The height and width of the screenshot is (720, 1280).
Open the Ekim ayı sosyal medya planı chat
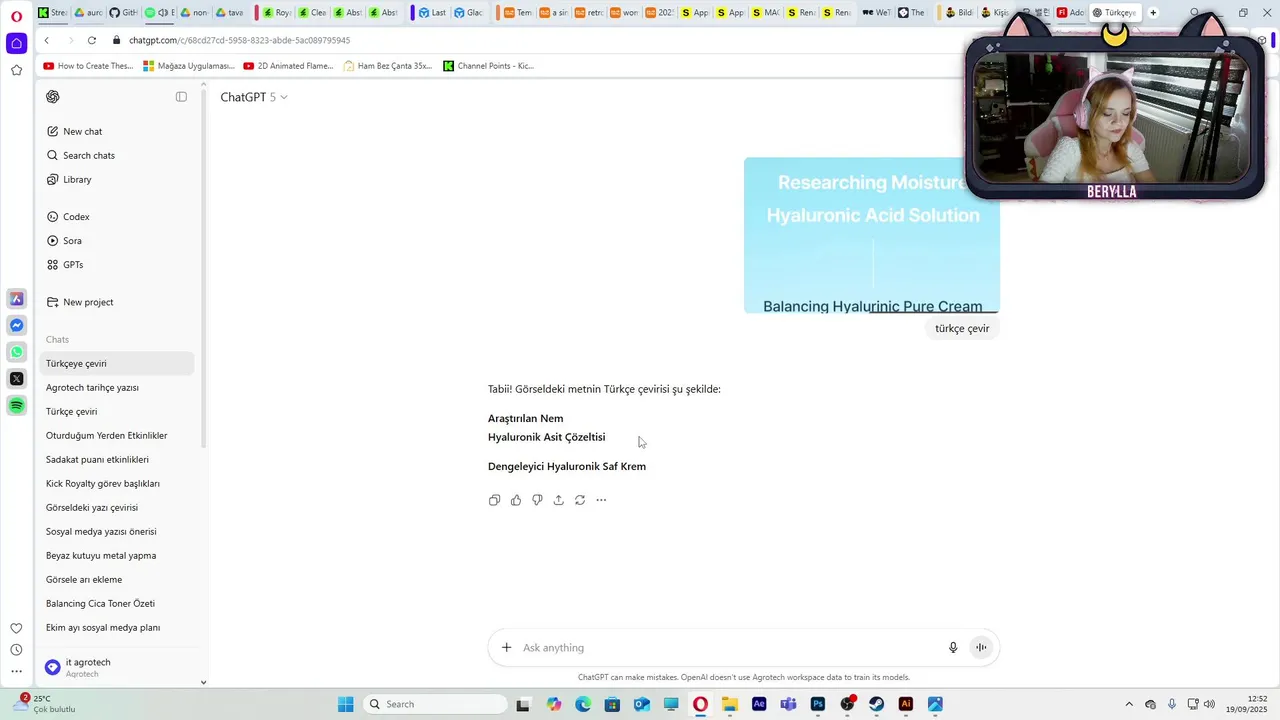pyautogui.click(x=117, y=628)
